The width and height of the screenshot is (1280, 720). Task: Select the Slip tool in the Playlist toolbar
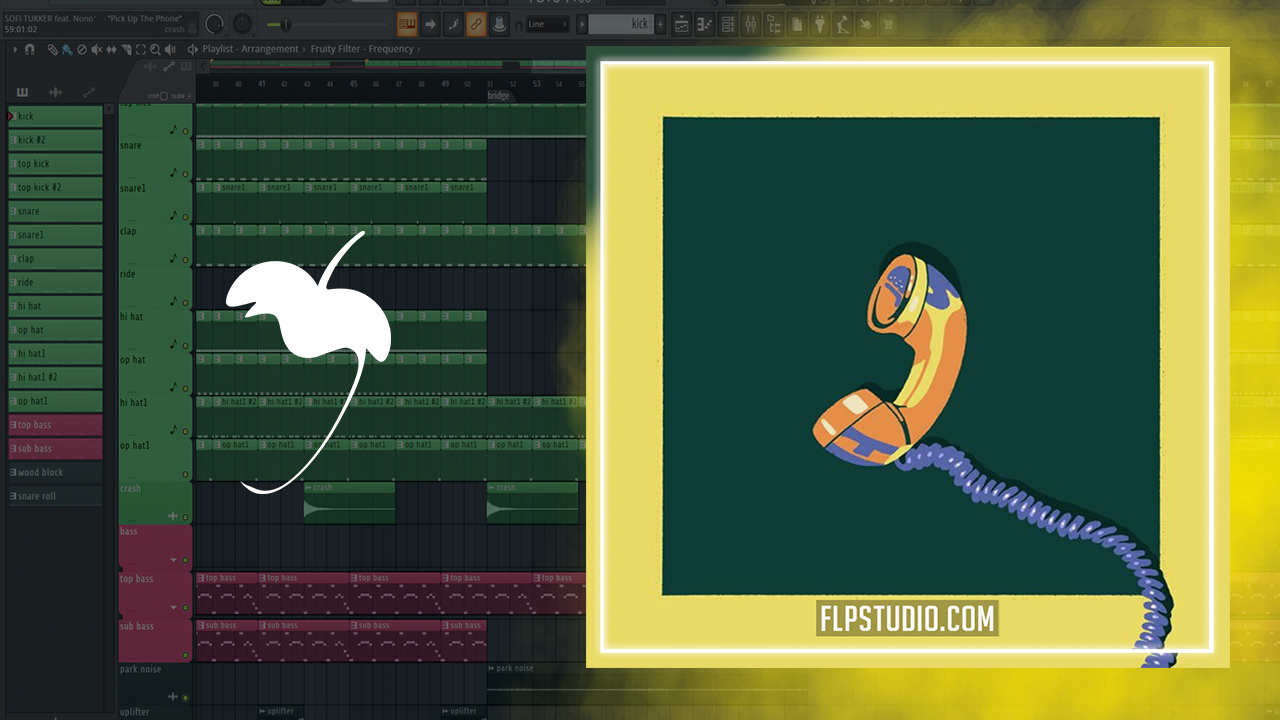click(x=111, y=49)
